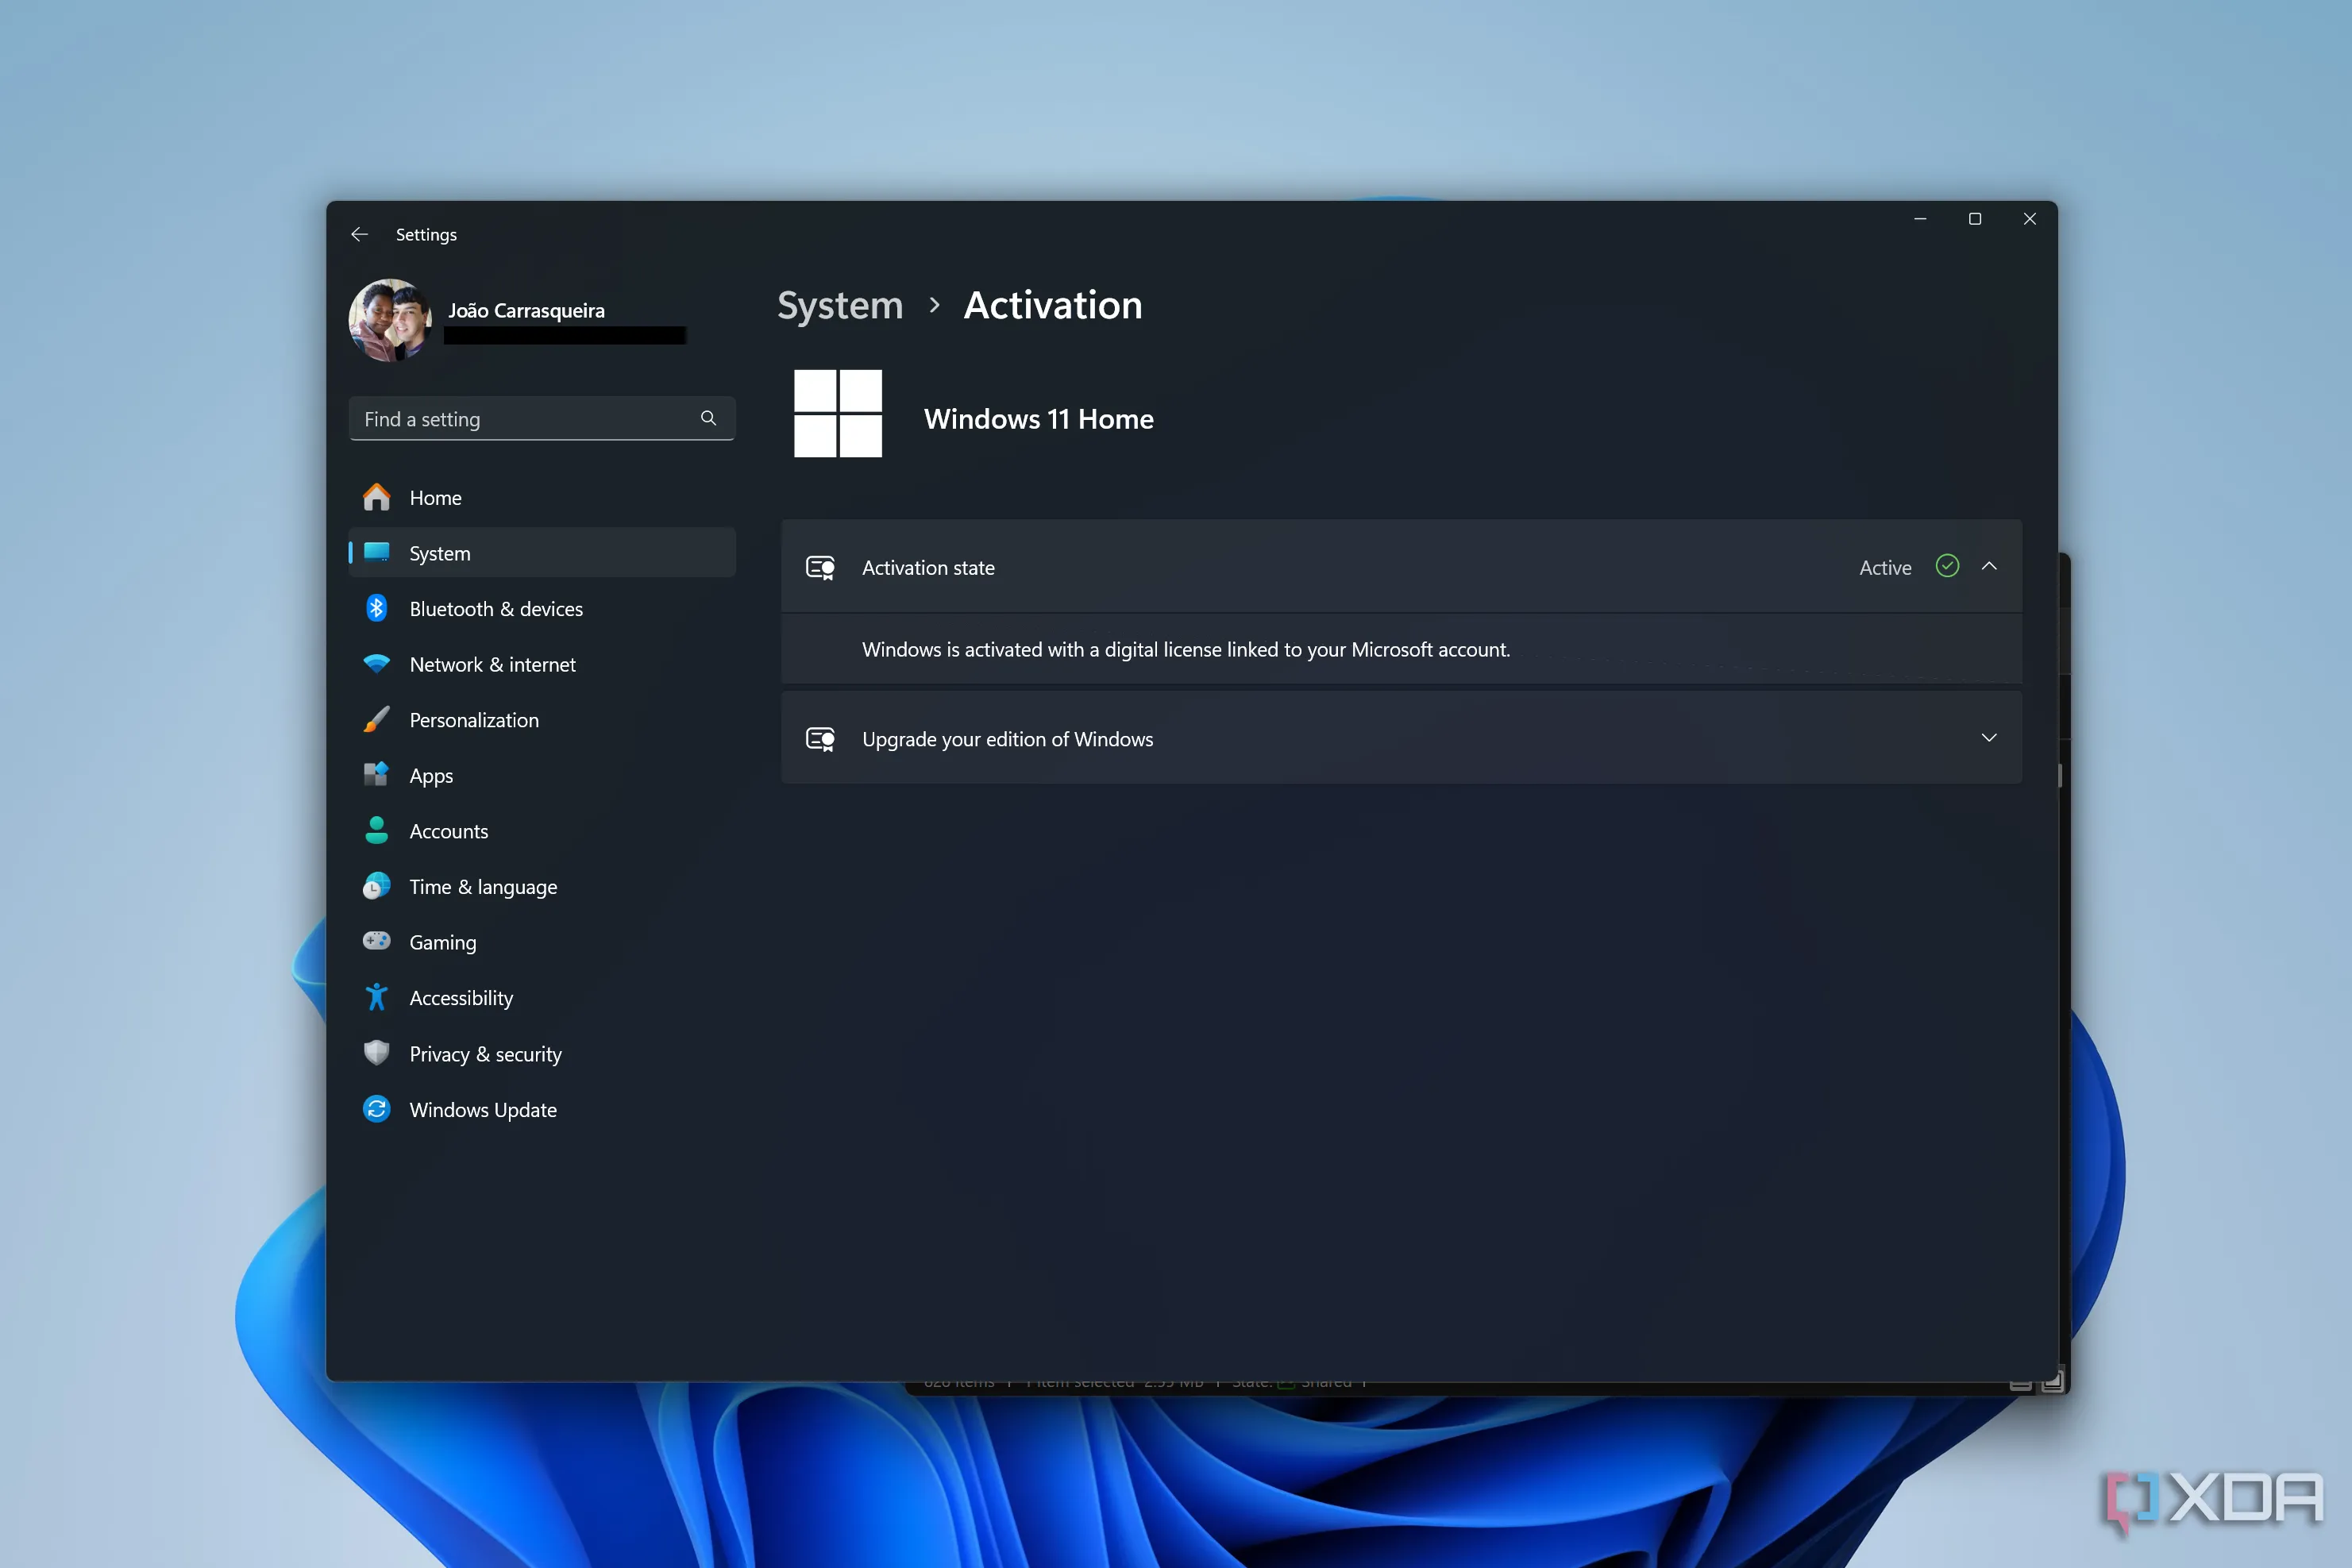The image size is (2352, 1568).
Task: Click the Privacy shield icon
Action: point(376,1053)
